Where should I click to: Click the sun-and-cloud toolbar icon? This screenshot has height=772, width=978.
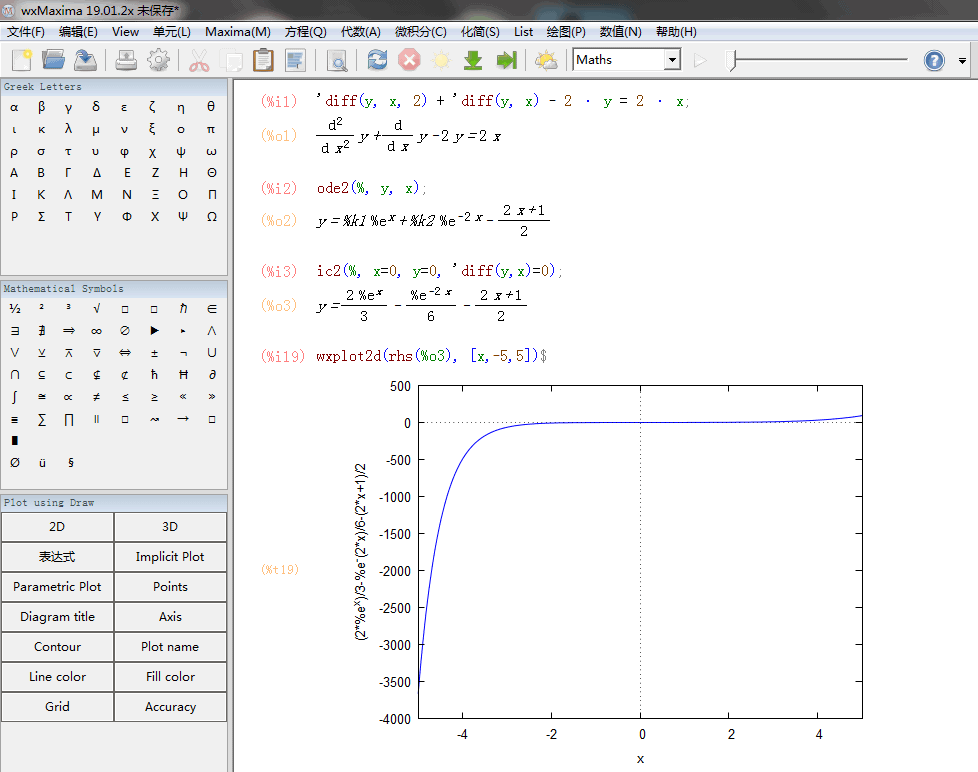(546, 60)
